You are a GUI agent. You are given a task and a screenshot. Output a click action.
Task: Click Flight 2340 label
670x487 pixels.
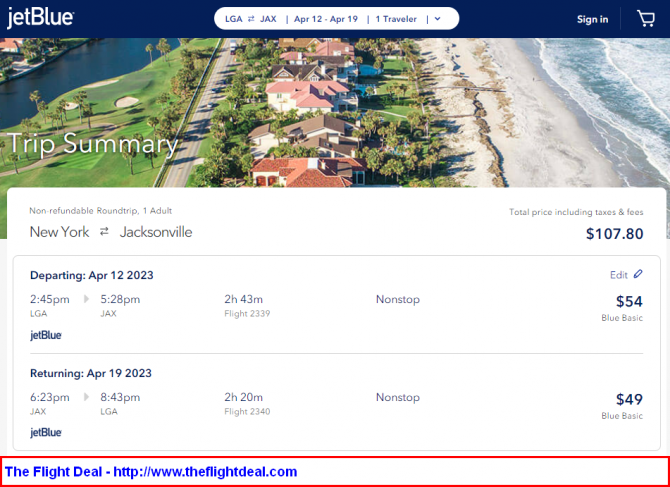pos(247,412)
